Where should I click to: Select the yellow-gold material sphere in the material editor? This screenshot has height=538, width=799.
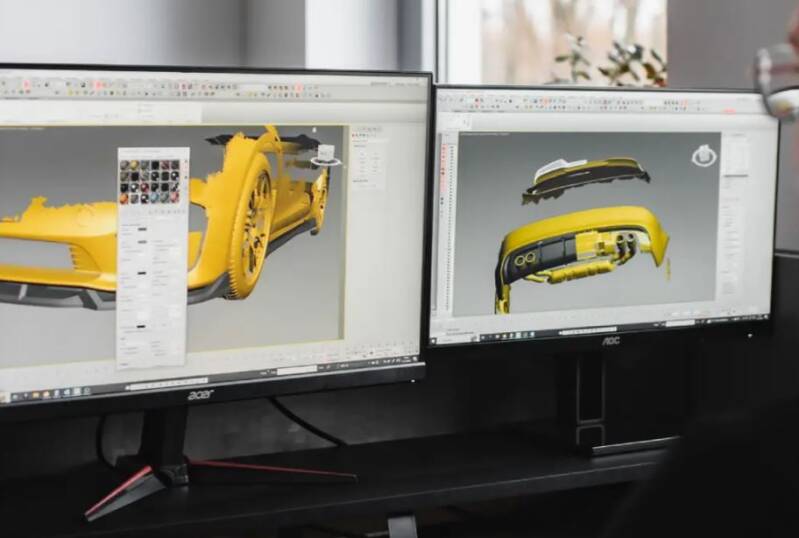pyautogui.click(x=134, y=165)
